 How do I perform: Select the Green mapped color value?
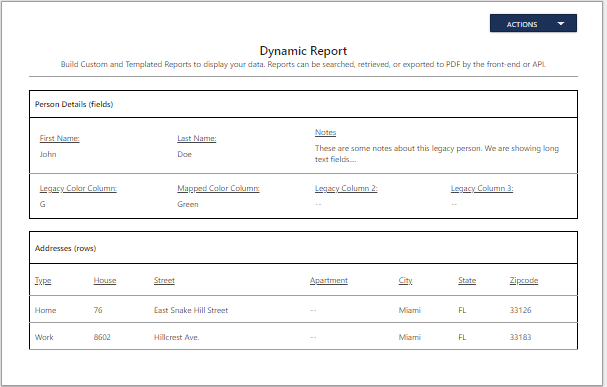[x=188, y=204]
